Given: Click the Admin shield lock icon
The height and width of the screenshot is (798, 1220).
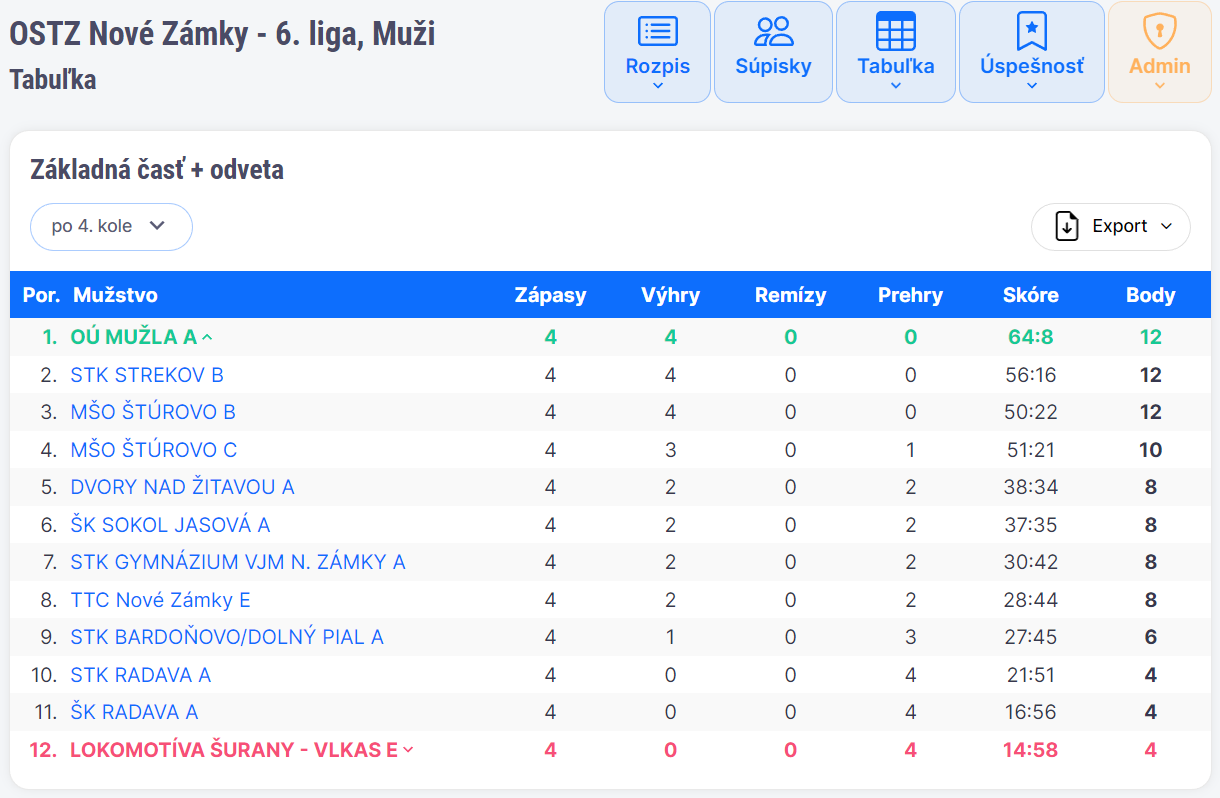Looking at the screenshot, I should pyautogui.click(x=1160, y=32).
